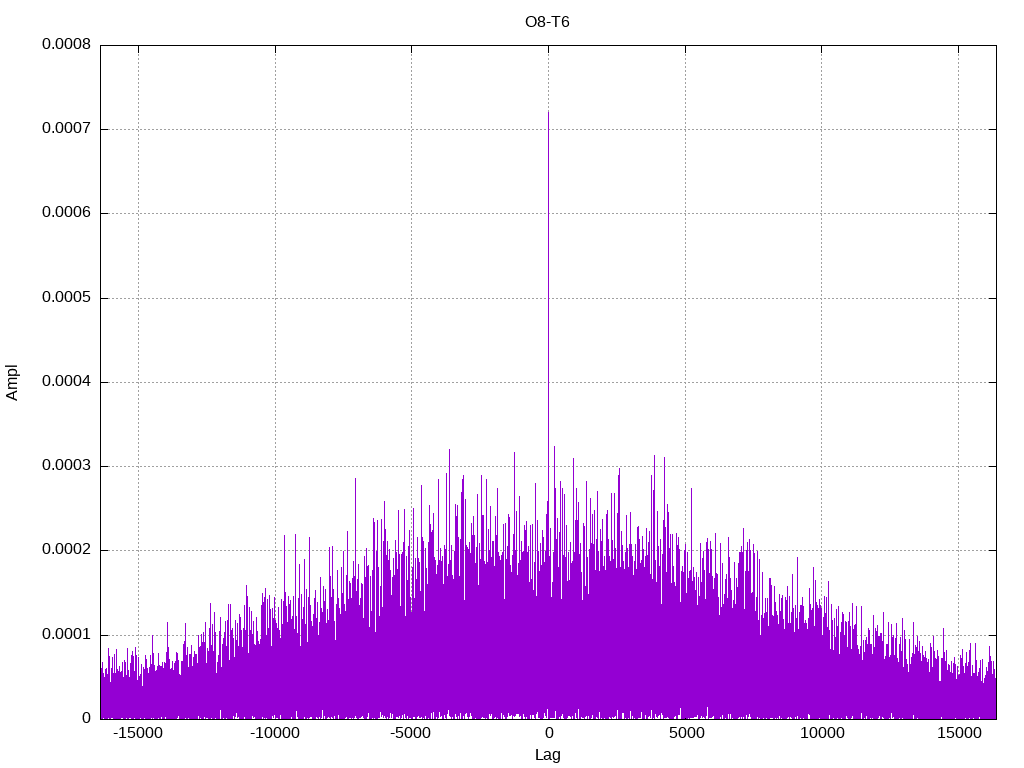The width and height of the screenshot is (1024, 768).
Task: Click the -10000 tick label on x-axis
Action: [x=274, y=734]
